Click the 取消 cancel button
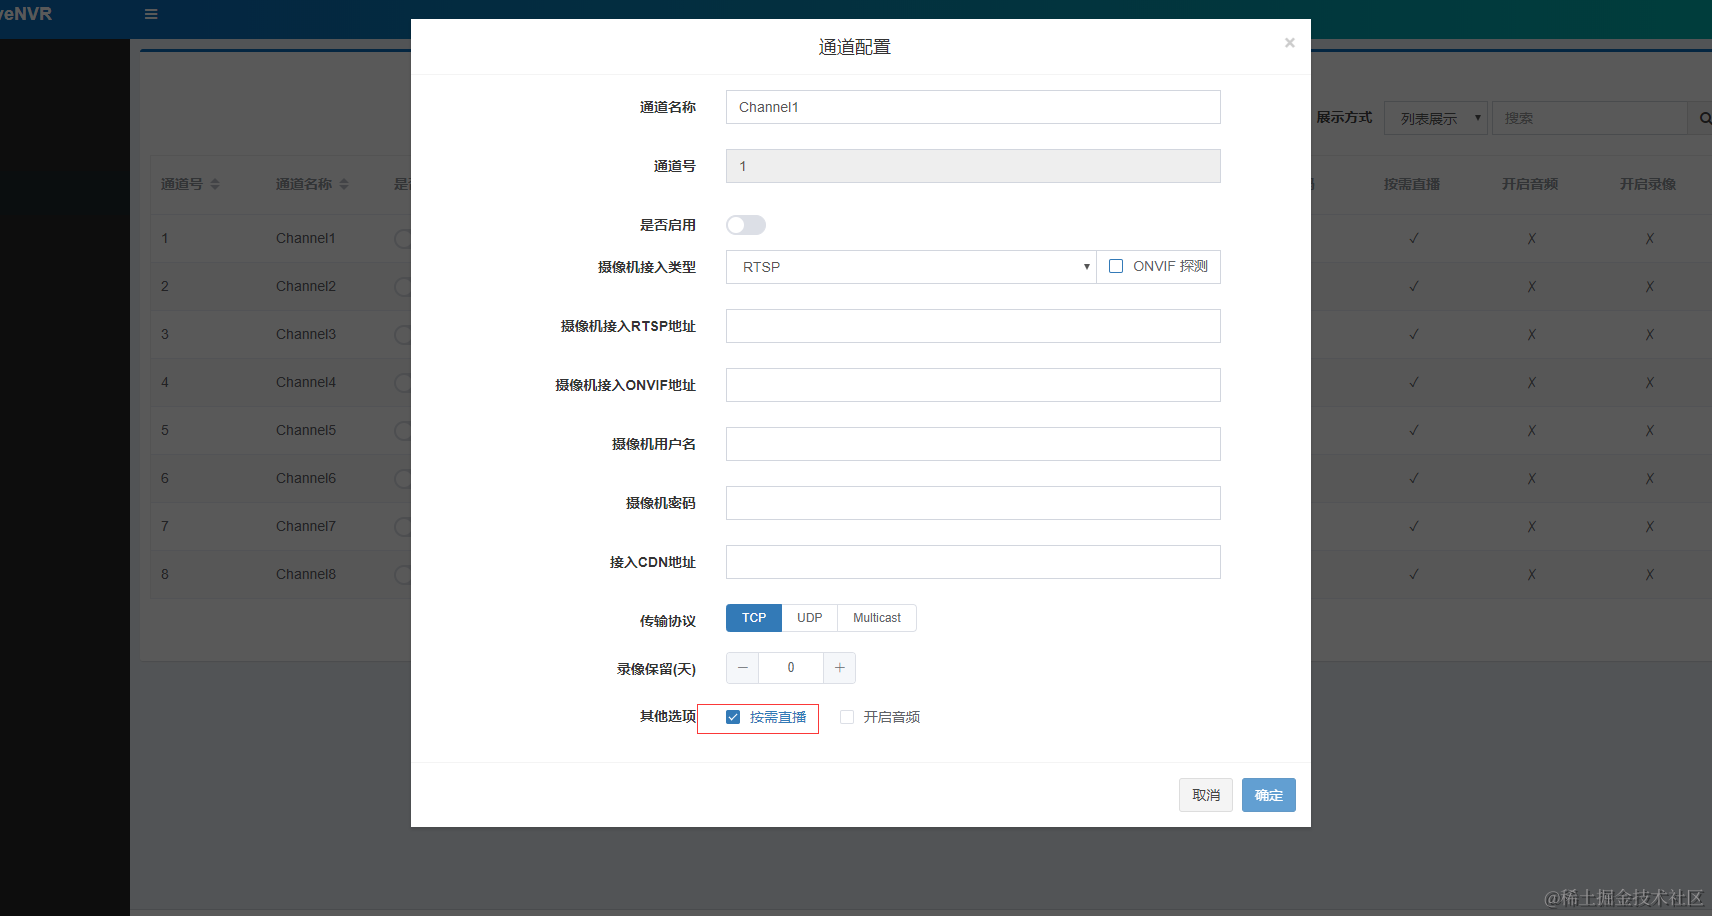 tap(1205, 794)
